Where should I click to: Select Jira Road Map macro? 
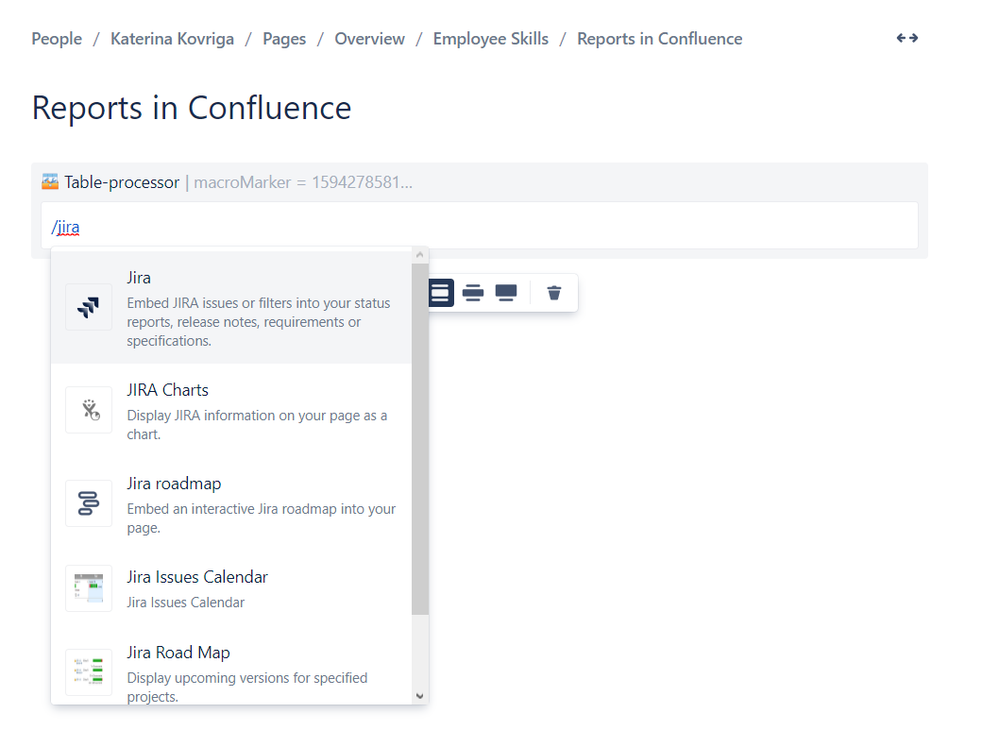click(231, 666)
